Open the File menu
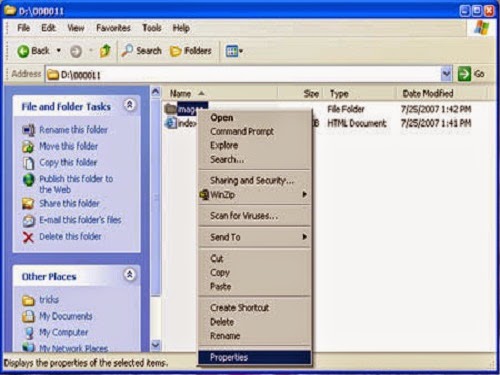This screenshot has width=500, height=375. (x=23, y=28)
